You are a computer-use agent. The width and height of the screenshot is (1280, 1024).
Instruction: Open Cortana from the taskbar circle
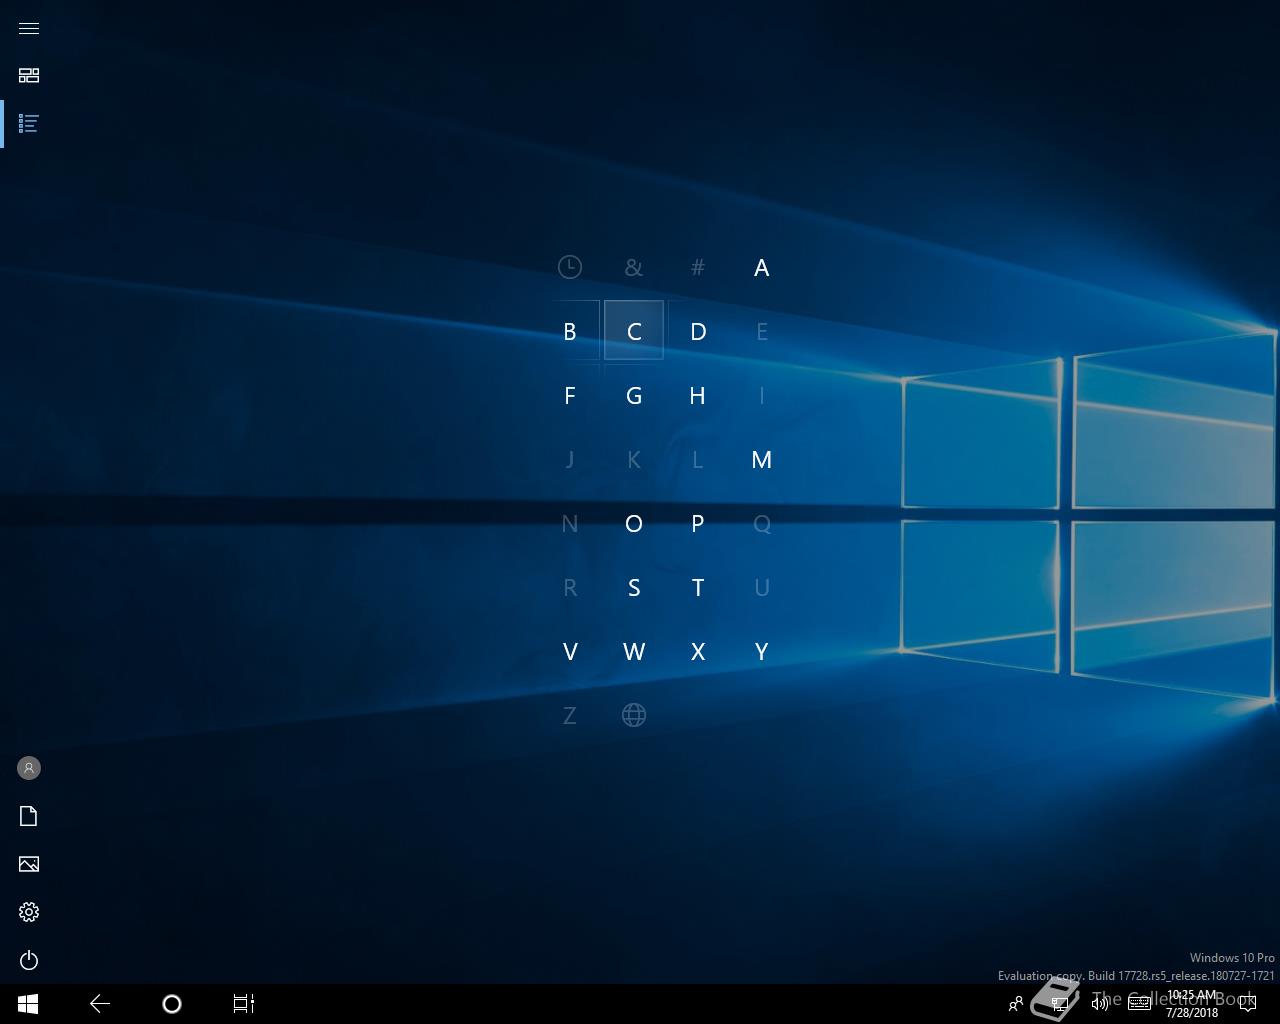pyautogui.click(x=172, y=1004)
